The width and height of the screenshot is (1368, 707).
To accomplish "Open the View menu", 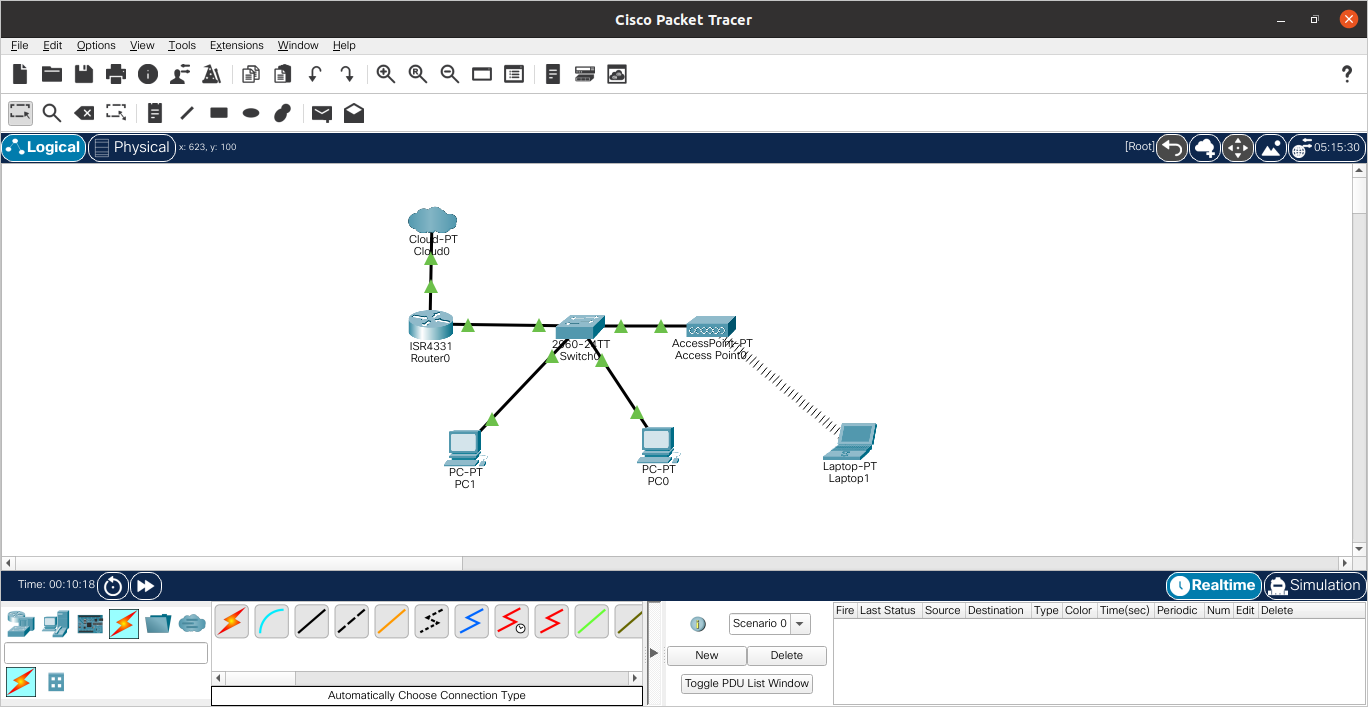I will [x=142, y=45].
